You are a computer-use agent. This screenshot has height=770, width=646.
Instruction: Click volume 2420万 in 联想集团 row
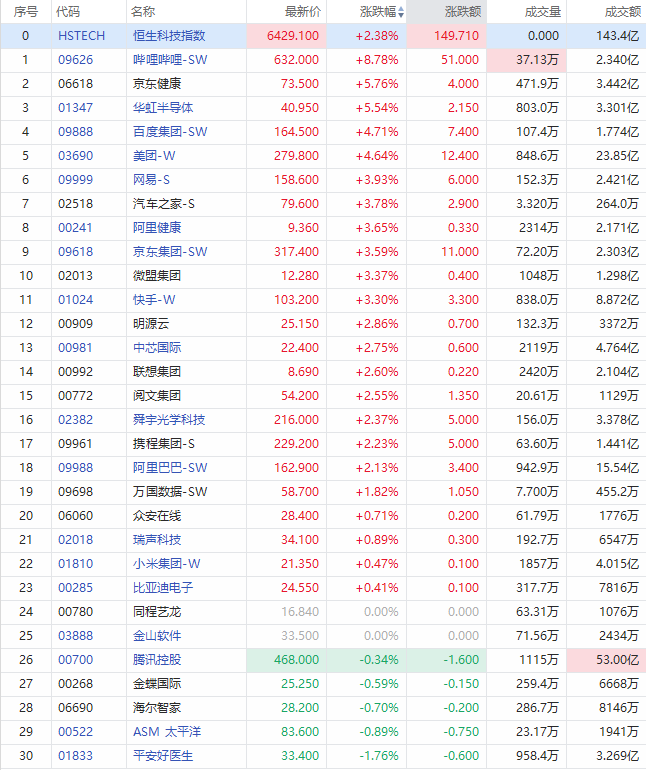click(x=539, y=372)
